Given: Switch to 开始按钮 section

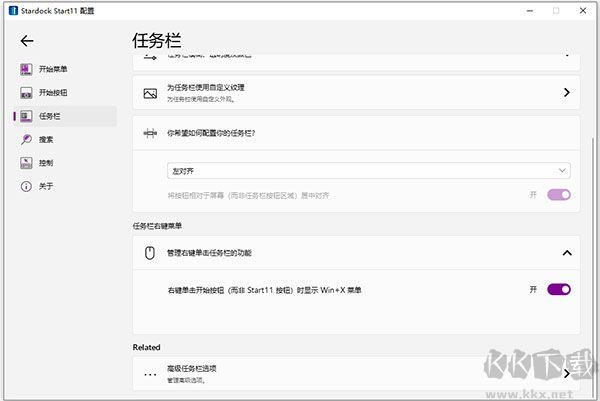Looking at the screenshot, I should click(53, 93).
